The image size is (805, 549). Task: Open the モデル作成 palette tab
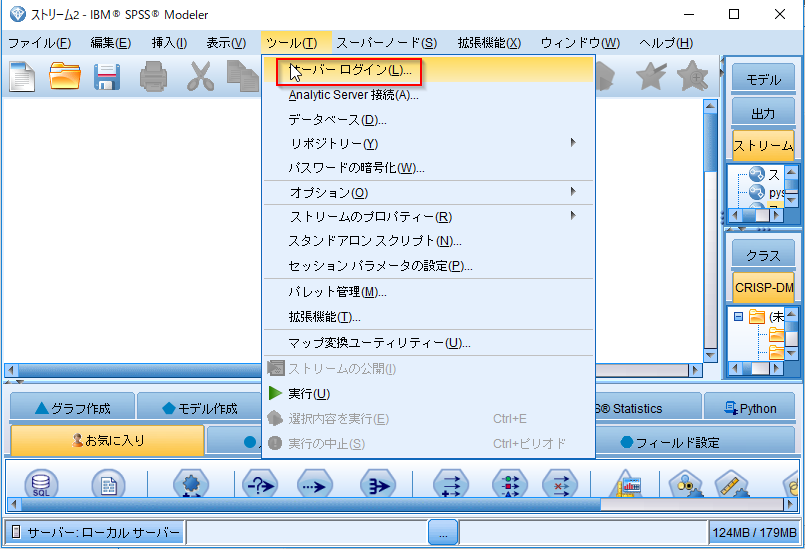tap(199, 408)
